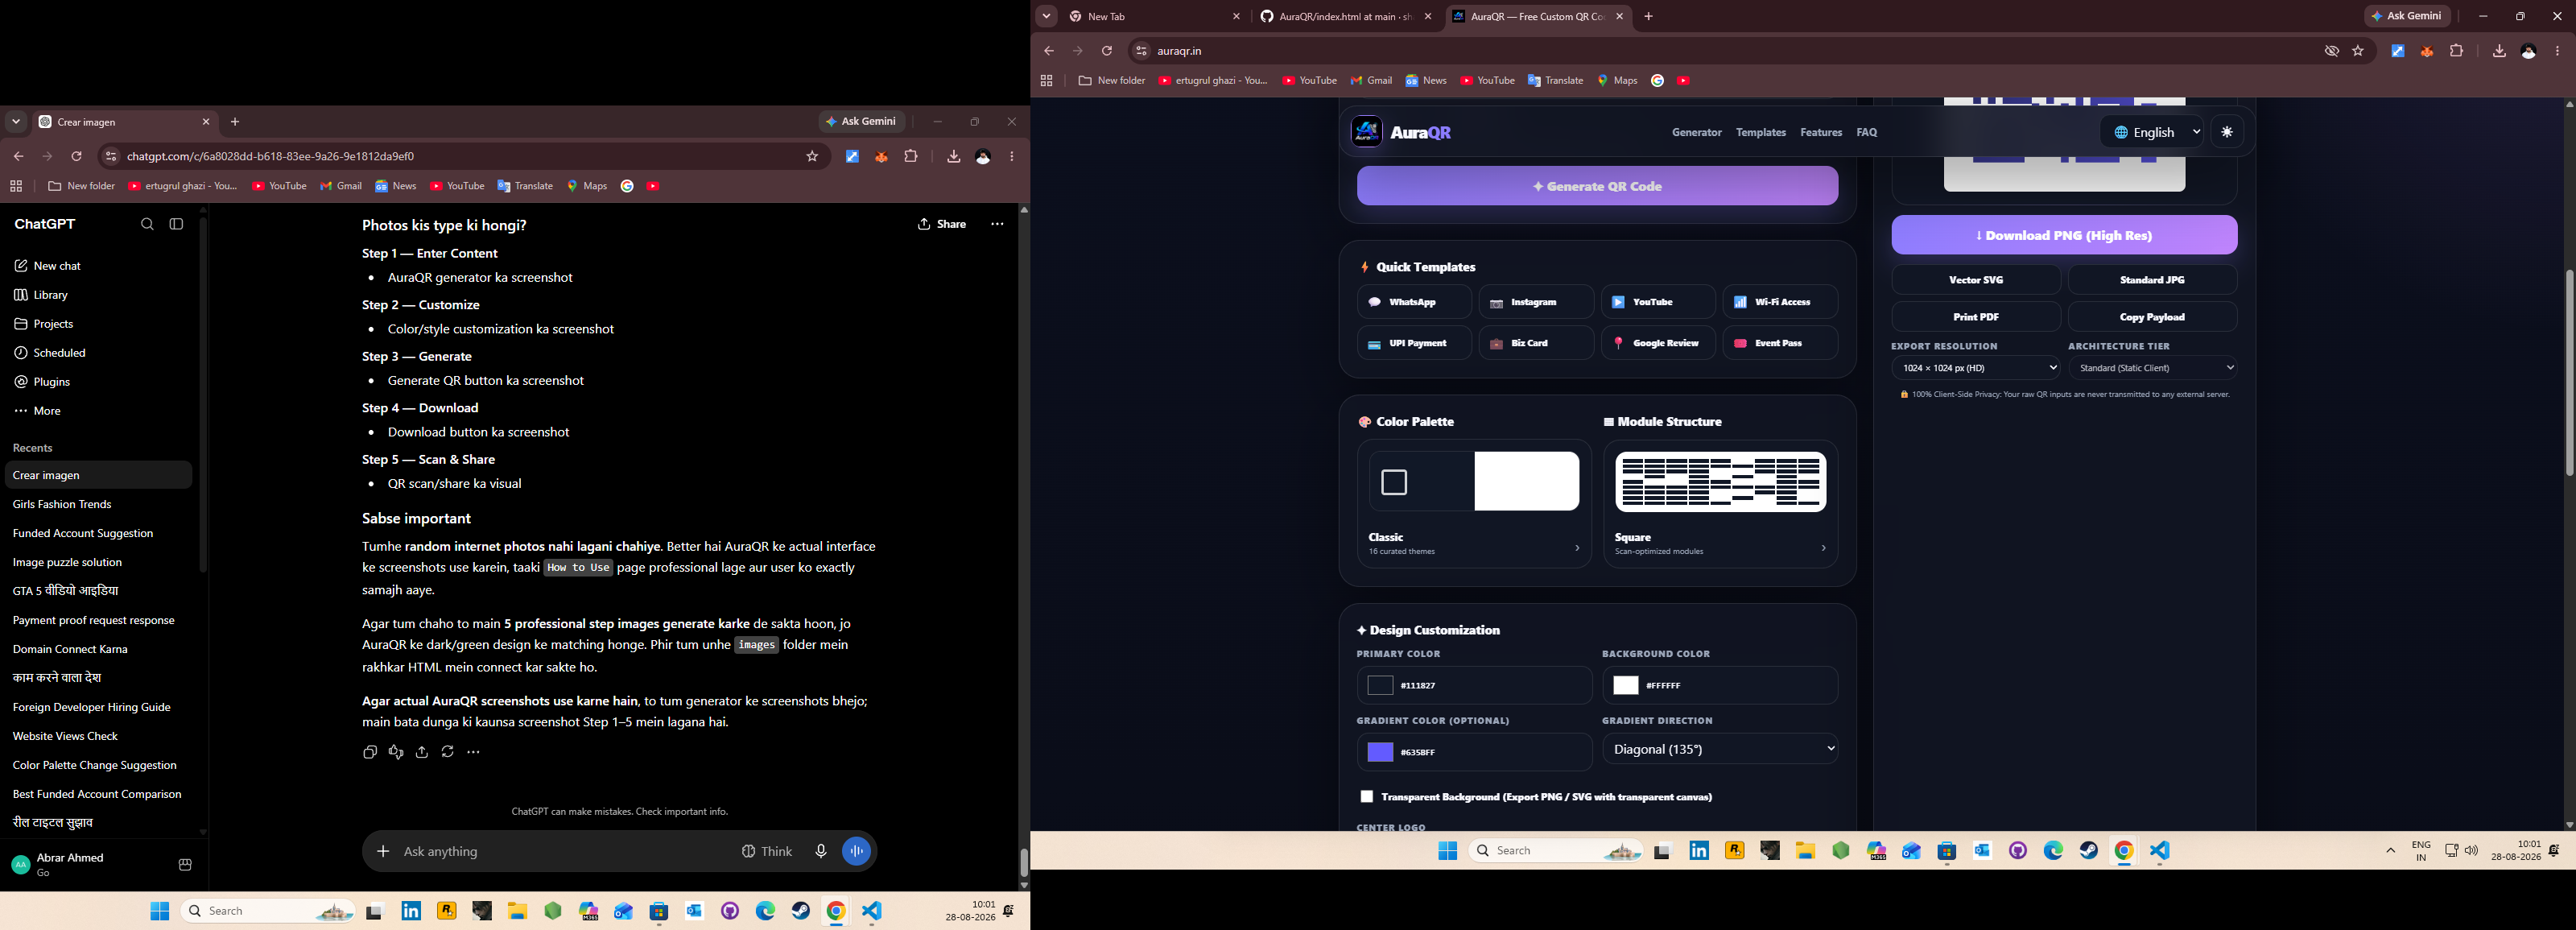Click the Vector SVG export button
This screenshot has width=2576, height=930.
point(1976,280)
